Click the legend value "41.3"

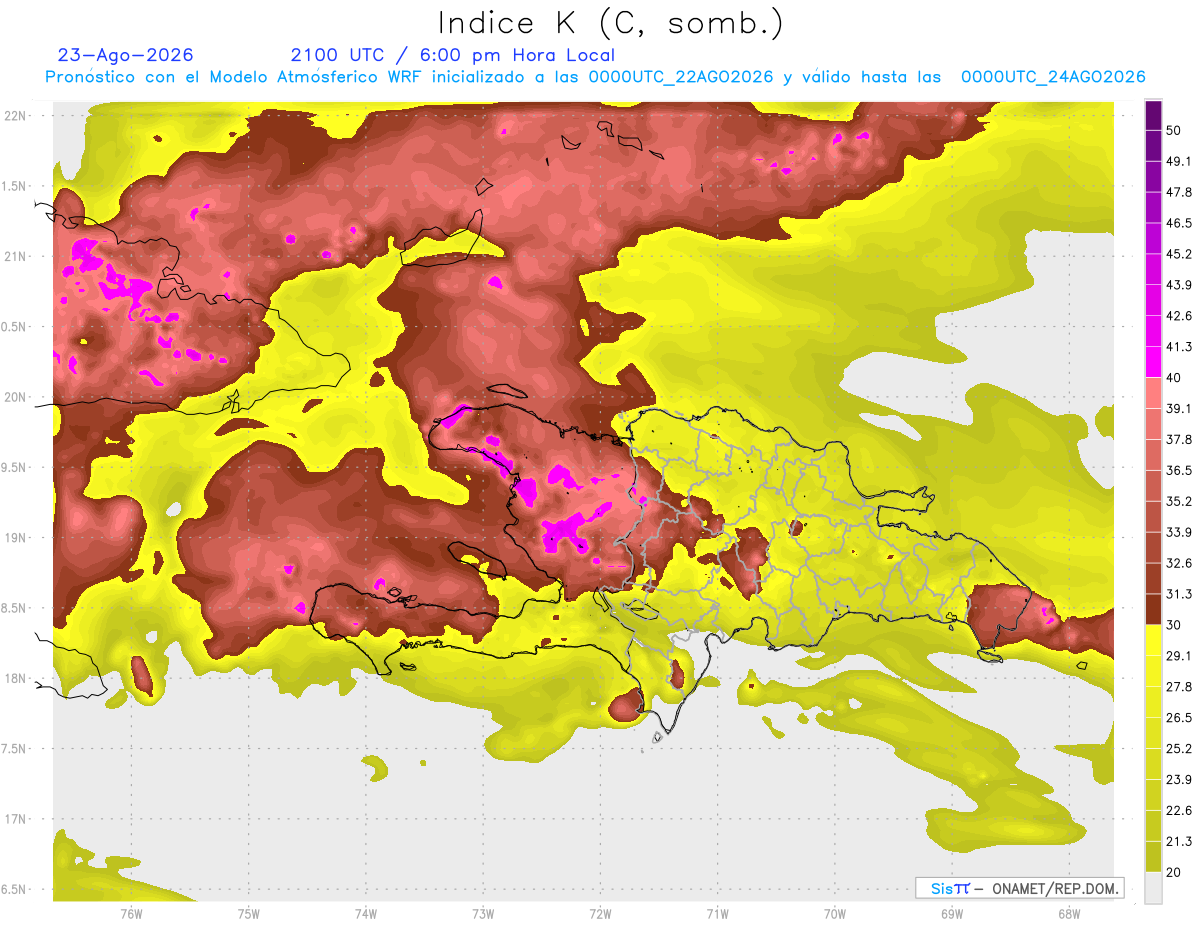point(1178,347)
